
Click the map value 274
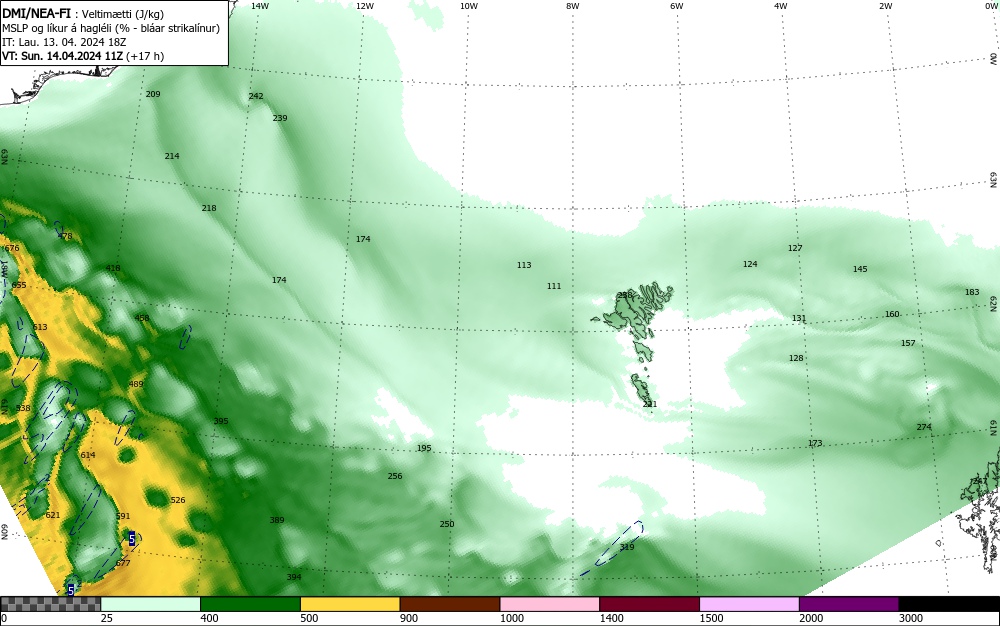pyautogui.click(x=924, y=427)
